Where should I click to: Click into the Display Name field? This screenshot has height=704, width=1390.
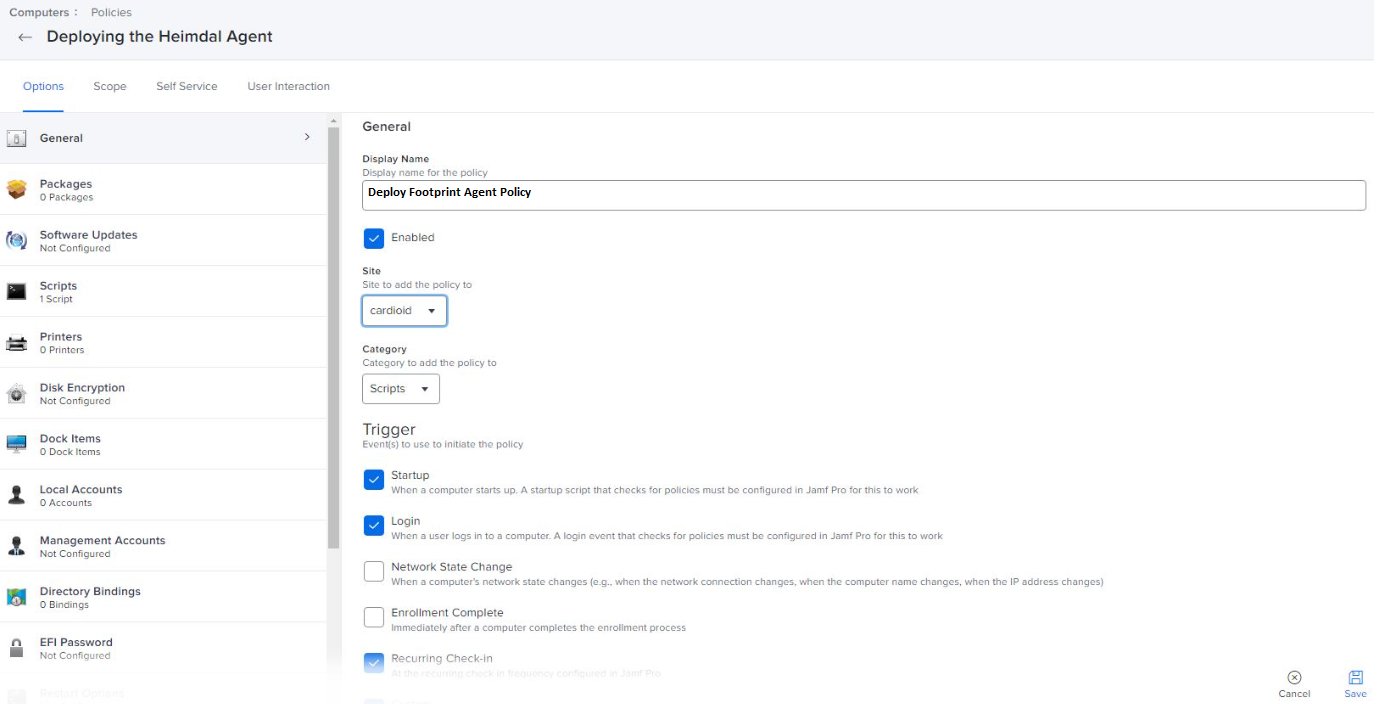(x=864, y=195)
